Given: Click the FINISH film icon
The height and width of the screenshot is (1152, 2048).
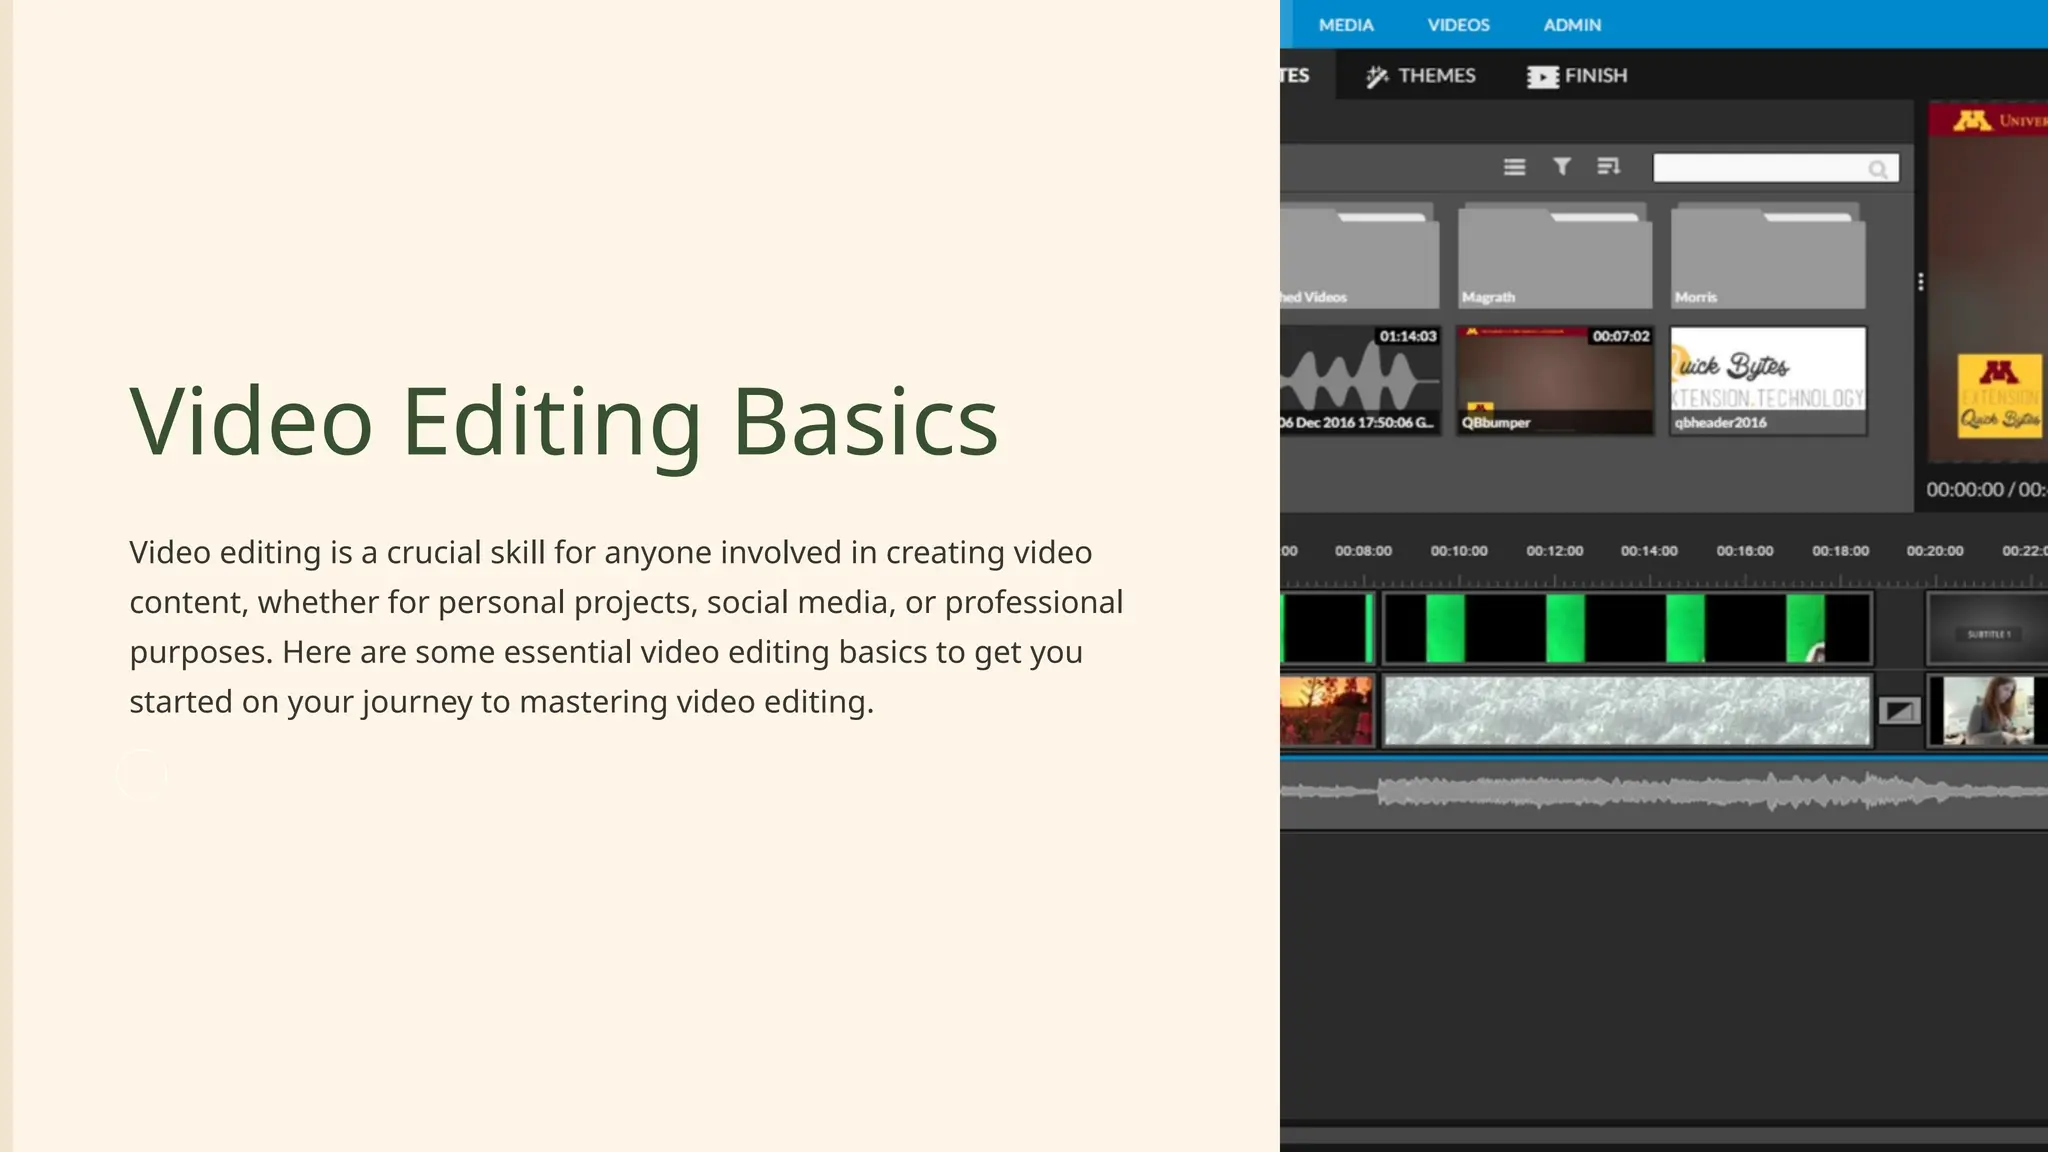Looking at the screenshot, I should (1542, 77).
